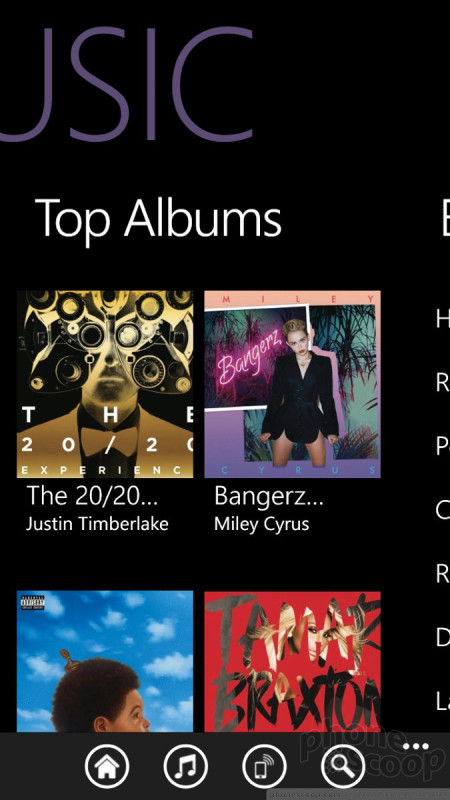Open The 20/20... album title link
Image resolution: width=450 pixels, height=800 pixels.
[x=92, y=495]
